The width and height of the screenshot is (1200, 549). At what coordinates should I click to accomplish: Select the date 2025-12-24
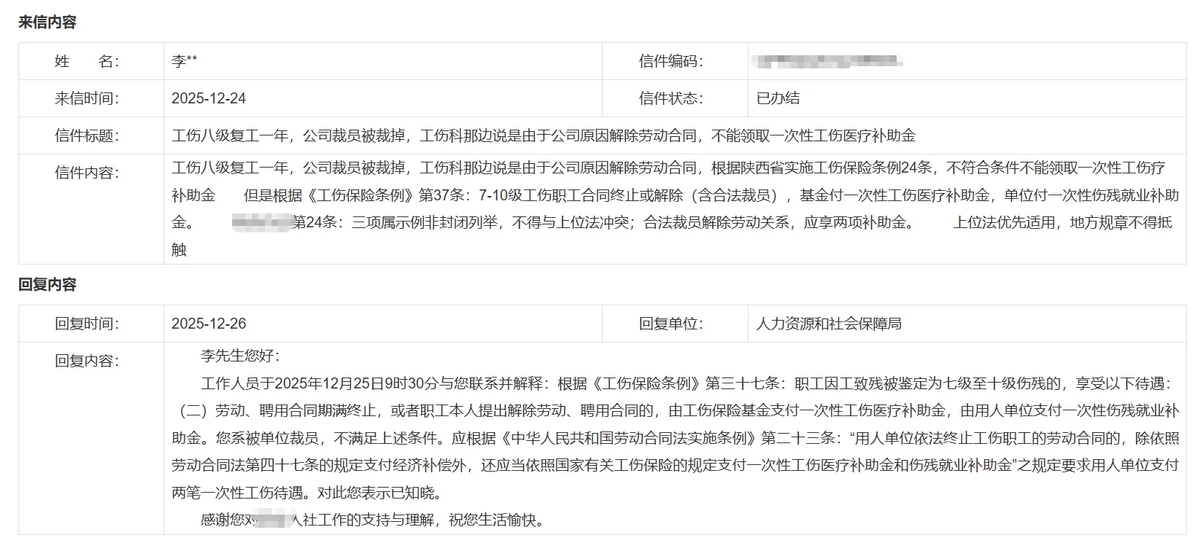click(209, 98)
